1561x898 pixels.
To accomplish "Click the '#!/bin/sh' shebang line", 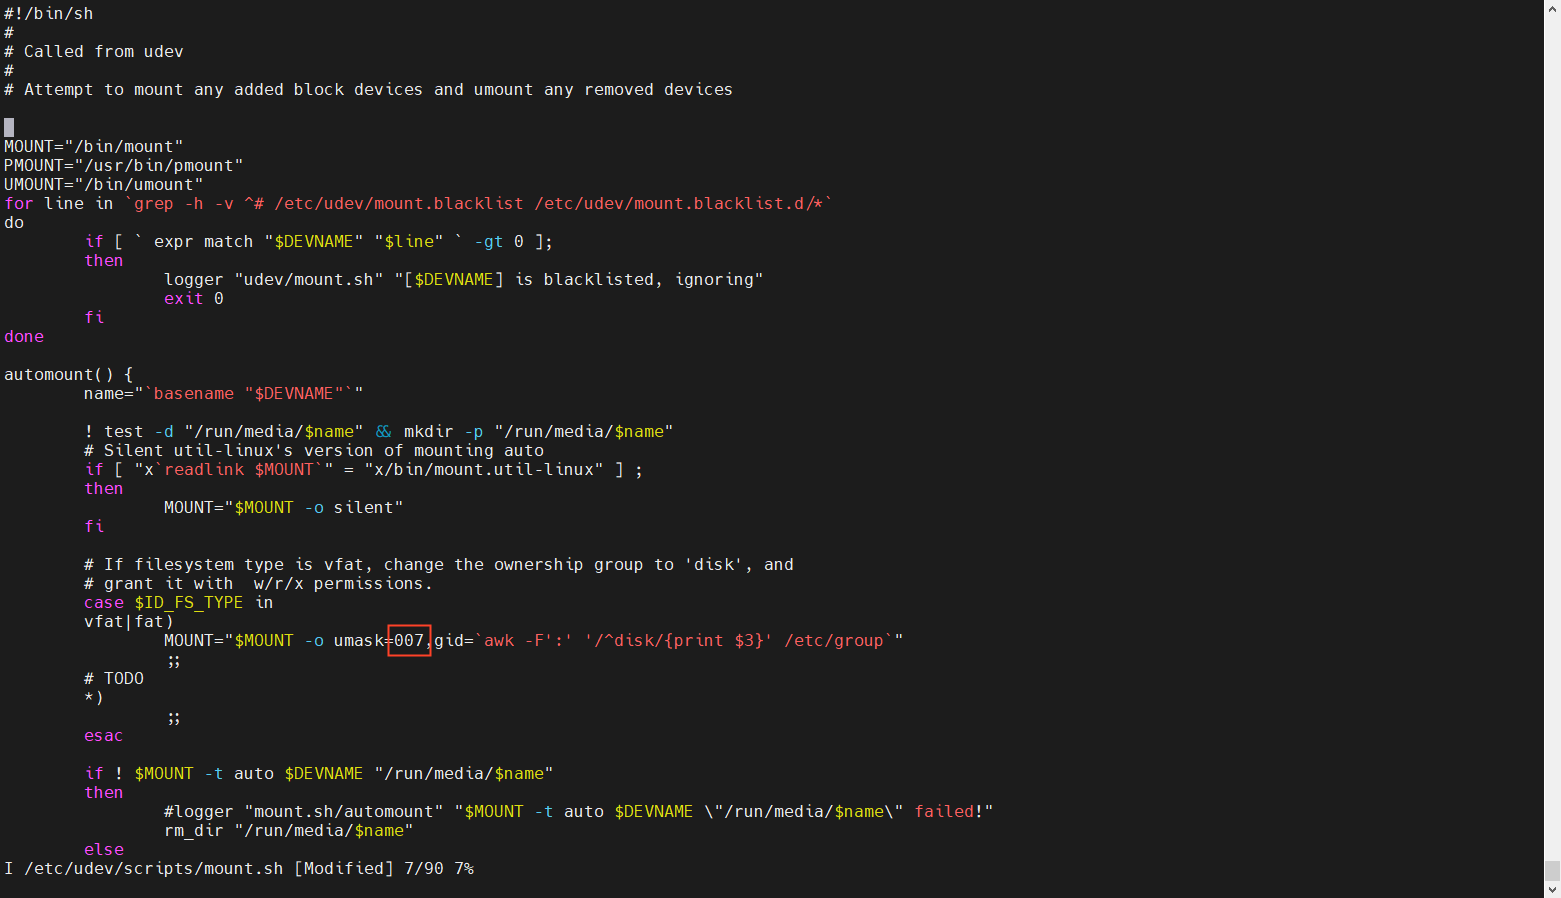I will click(x=49, y=13).
